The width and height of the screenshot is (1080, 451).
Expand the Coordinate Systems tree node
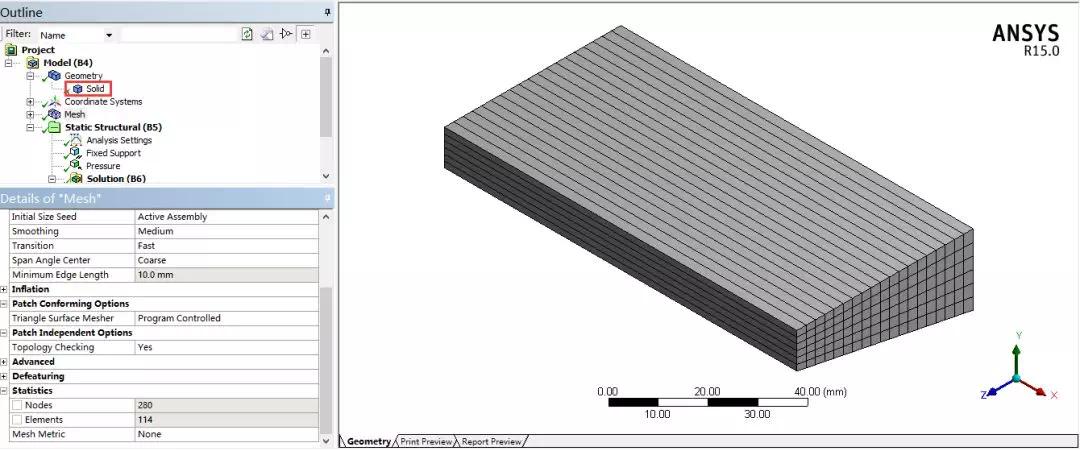(30, 102)
